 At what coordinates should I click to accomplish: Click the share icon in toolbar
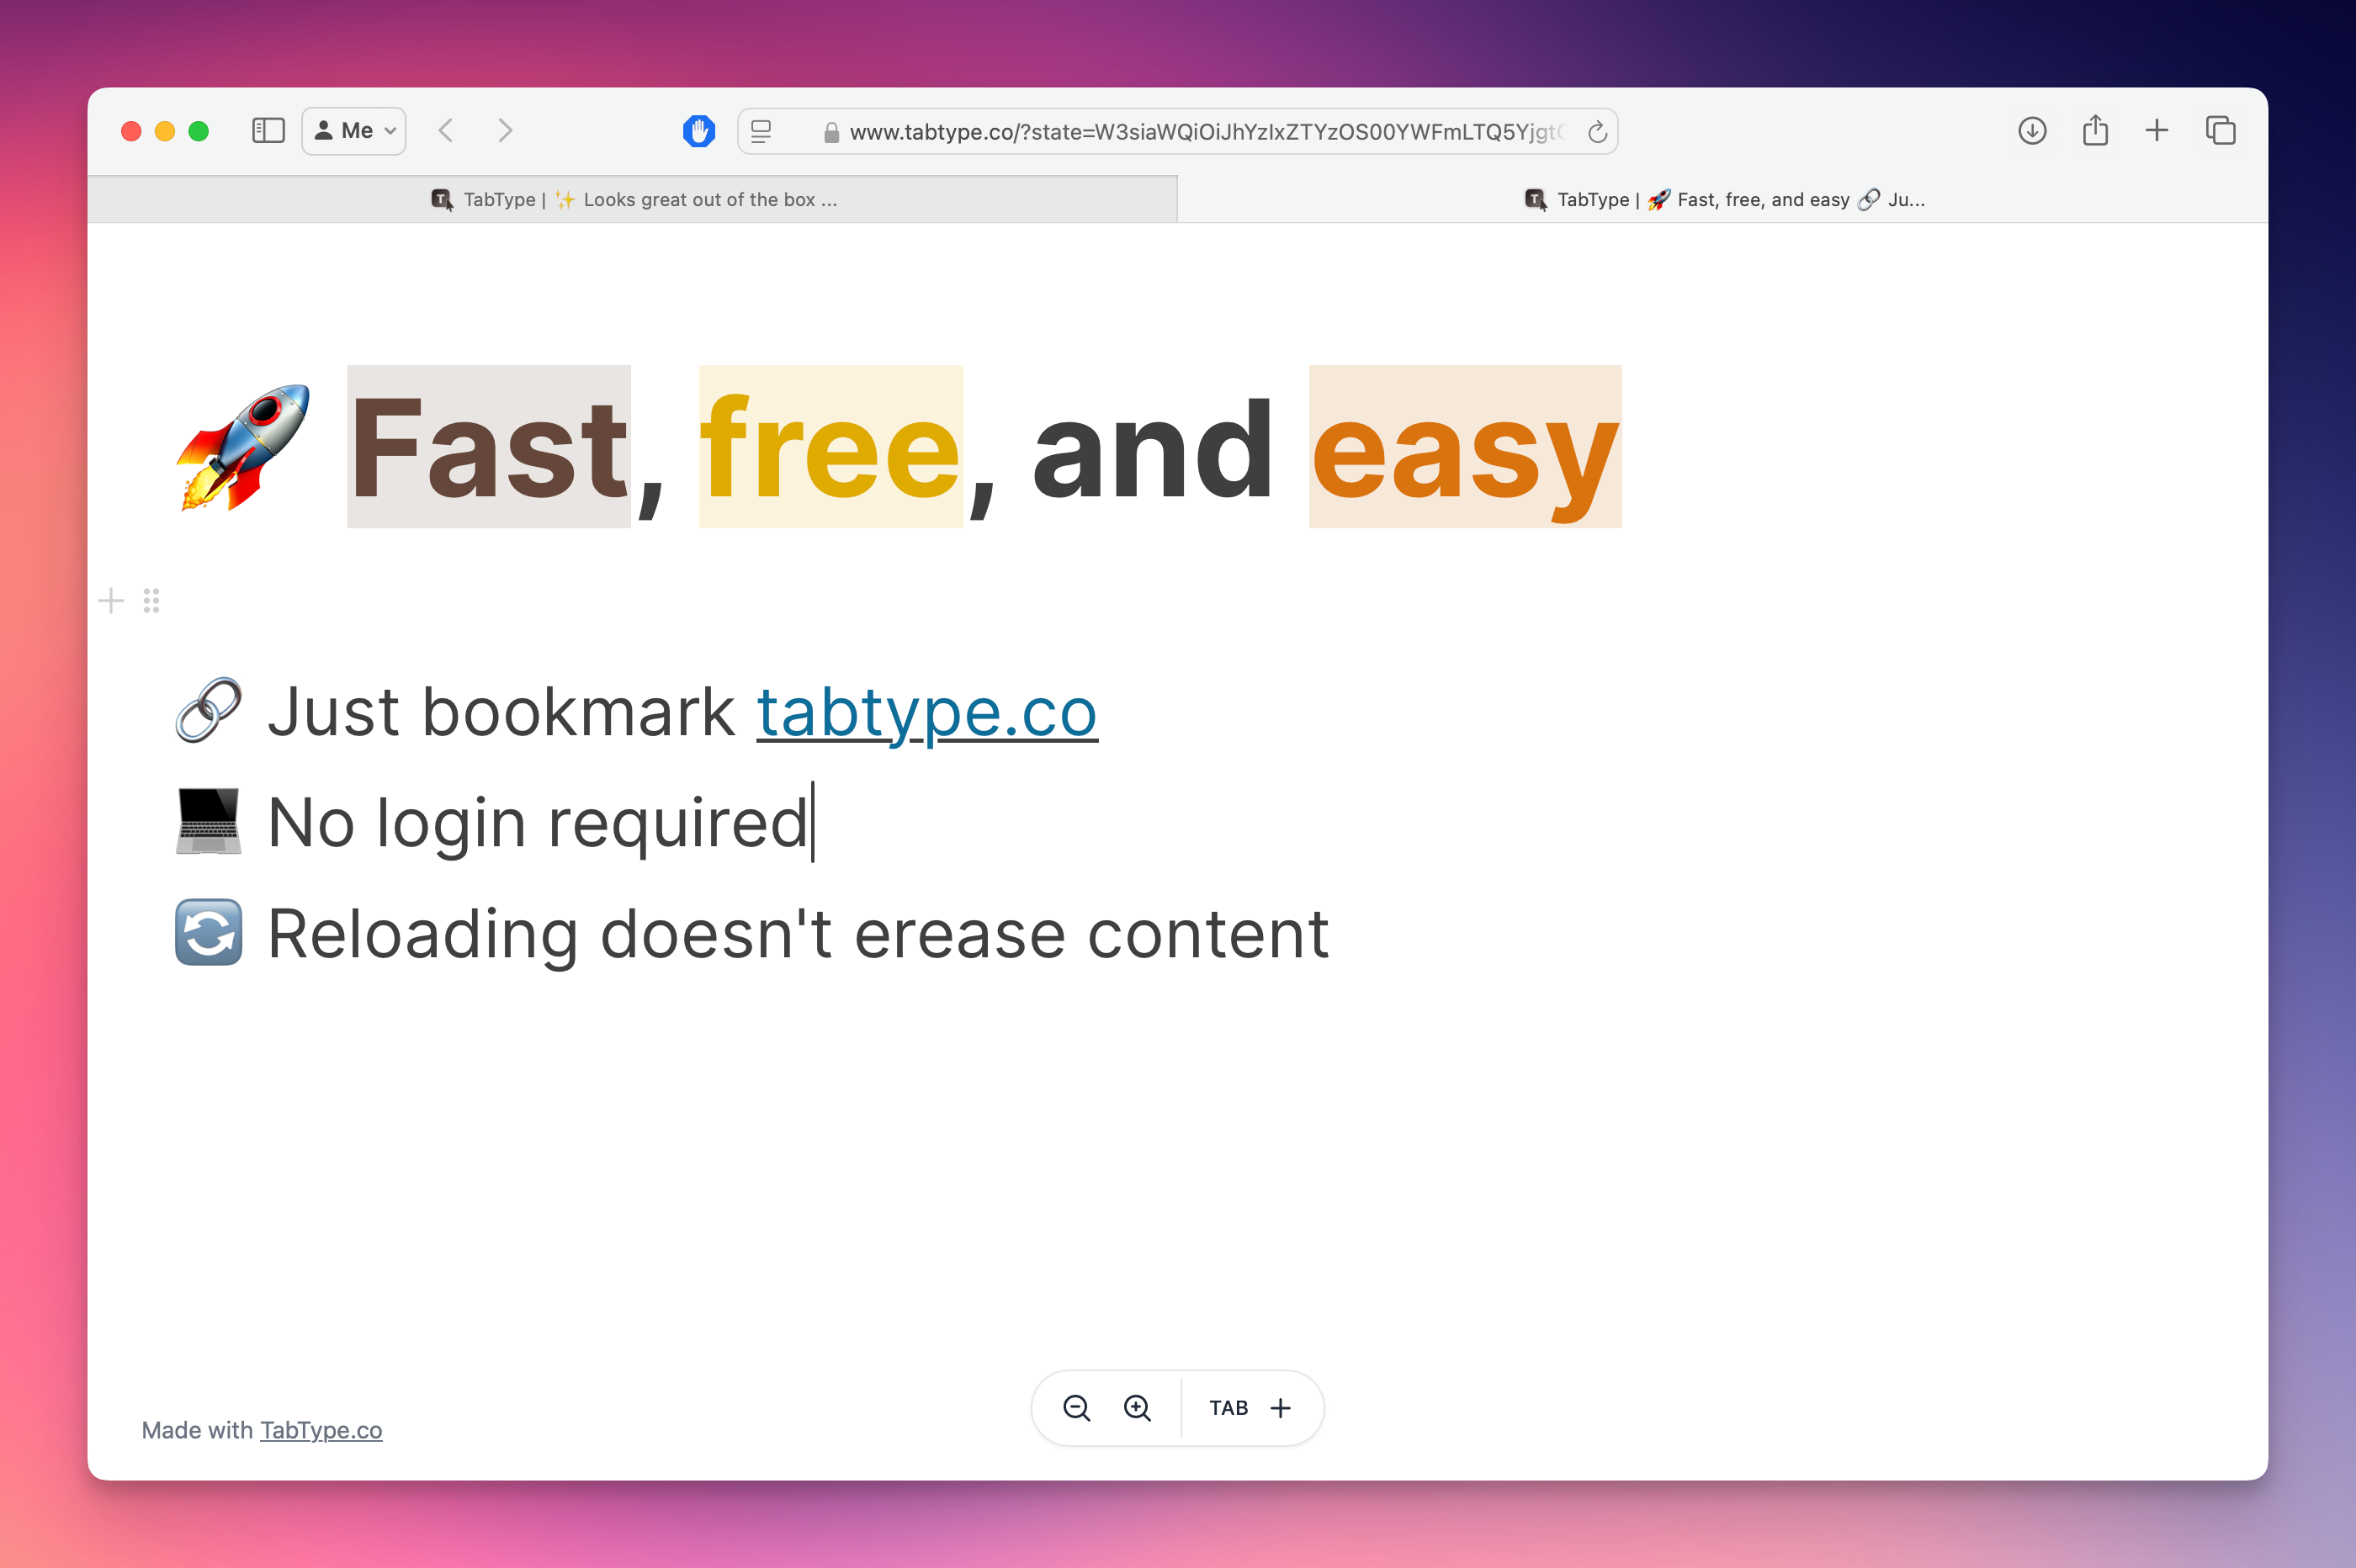pyautogui.click(x=2095, y=130)
